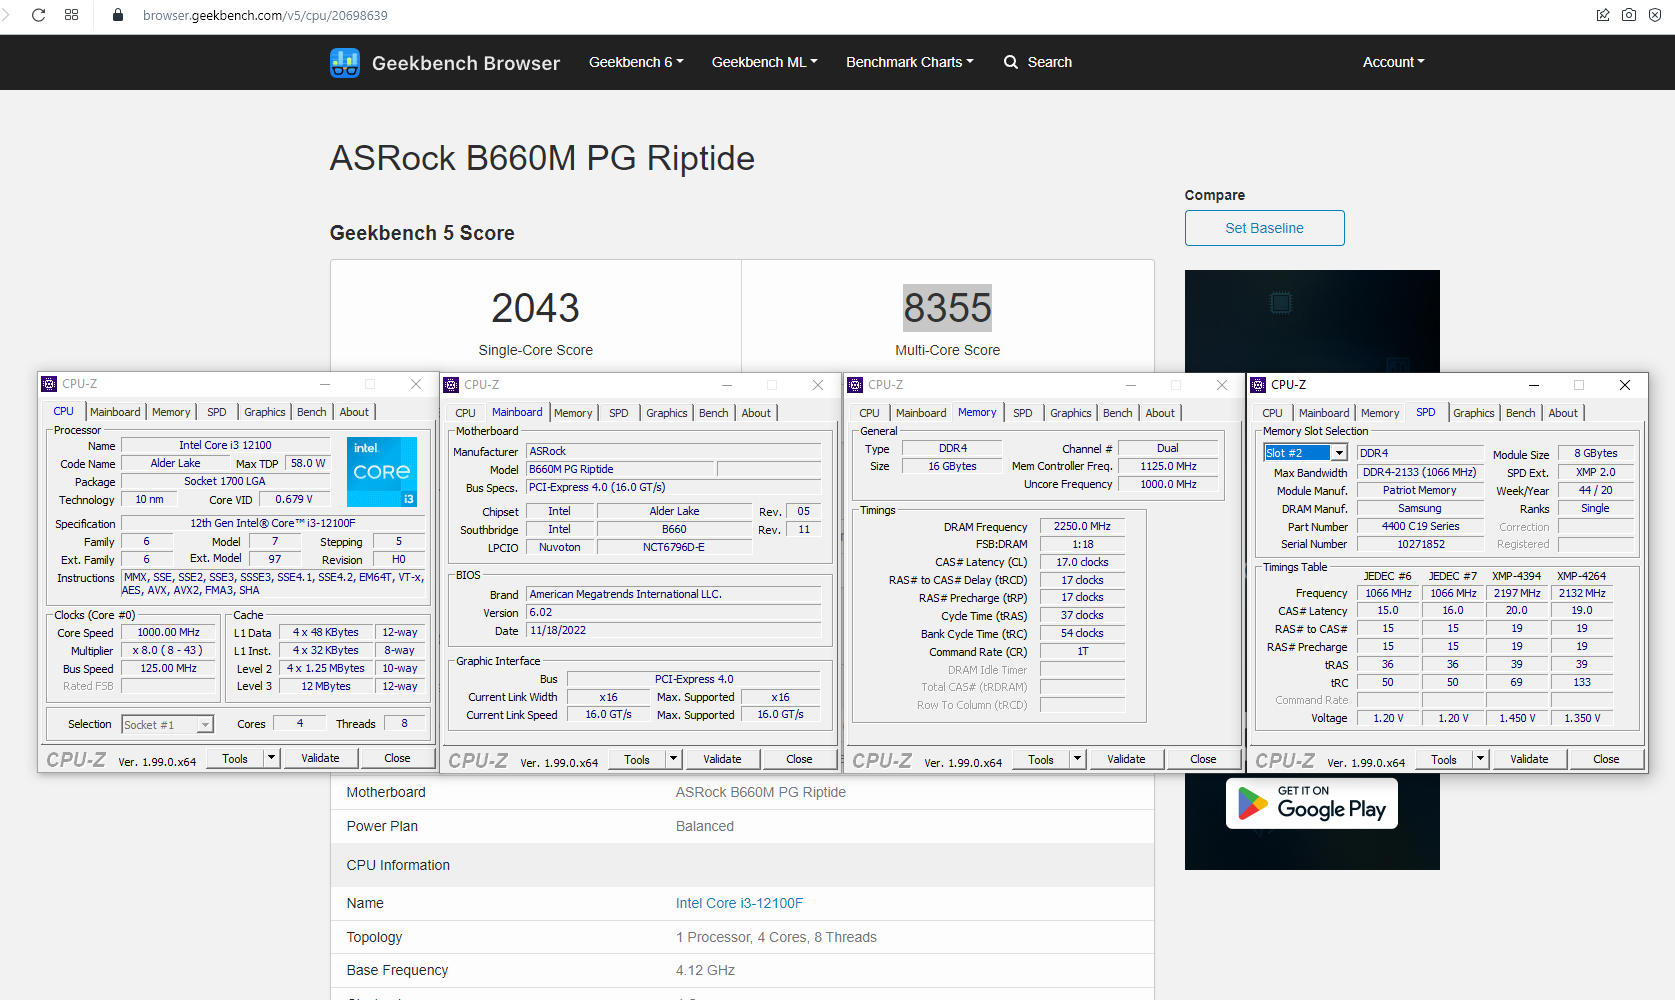This screenshot has height=1000, width=1675.
Task: Open the browser tab grid icon
Action: pos(71,15)
